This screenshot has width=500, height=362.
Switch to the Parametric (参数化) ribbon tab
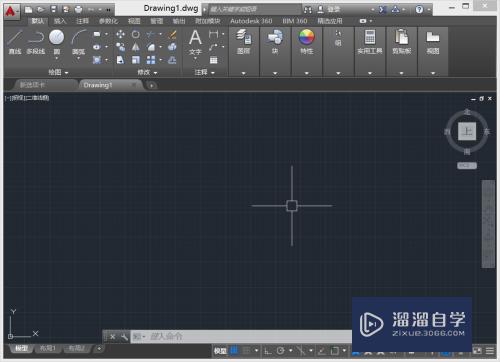point(108,21)
